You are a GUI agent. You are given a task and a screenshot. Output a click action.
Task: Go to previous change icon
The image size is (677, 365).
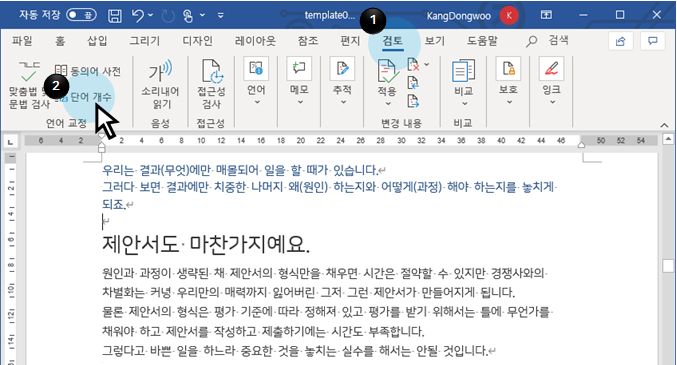point(413,83)
